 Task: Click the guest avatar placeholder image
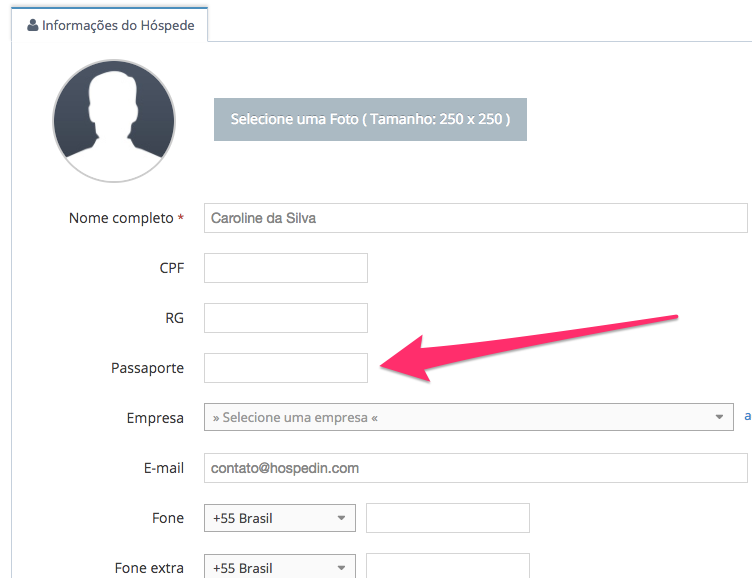click(114, 121)
